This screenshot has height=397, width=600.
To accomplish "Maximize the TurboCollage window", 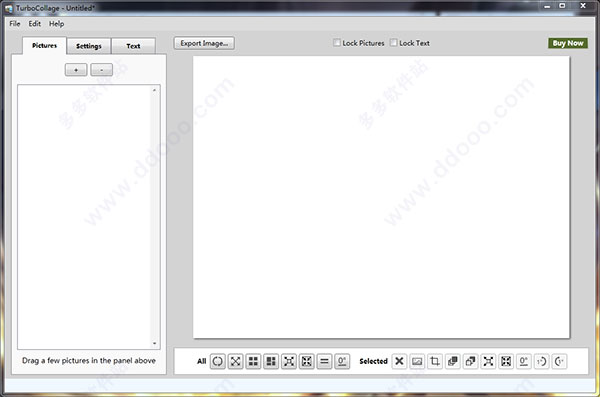I will 562,6.
